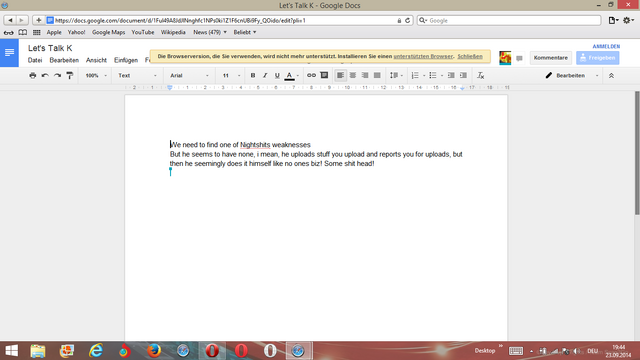Expand the News (479) bookmark folder

210,32
